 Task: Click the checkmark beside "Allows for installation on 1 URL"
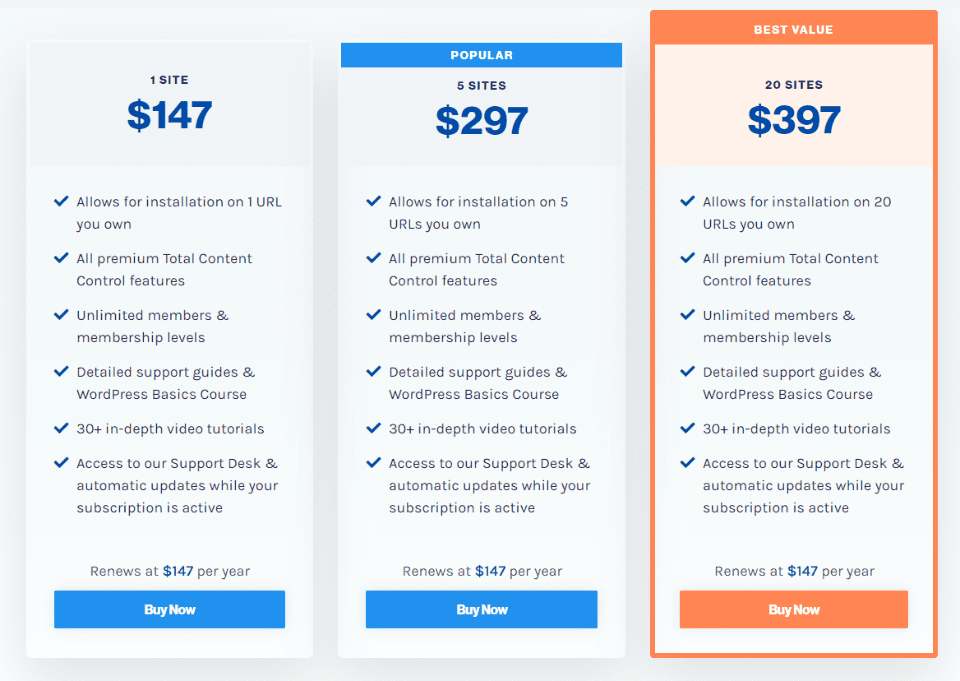(x=61, y=201)
